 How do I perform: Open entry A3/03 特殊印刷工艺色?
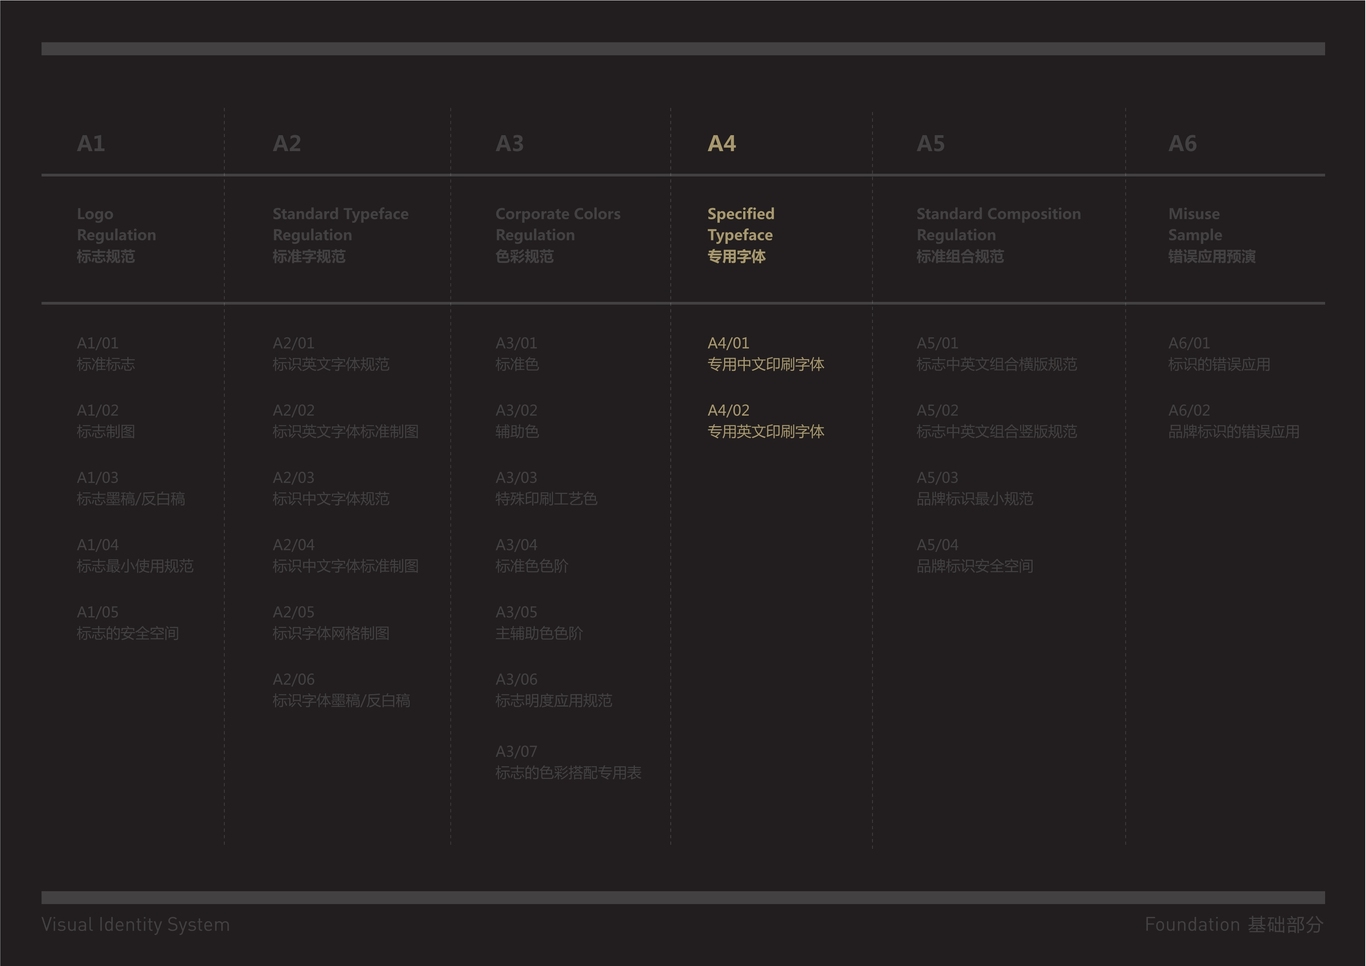[x=547, y=488]
